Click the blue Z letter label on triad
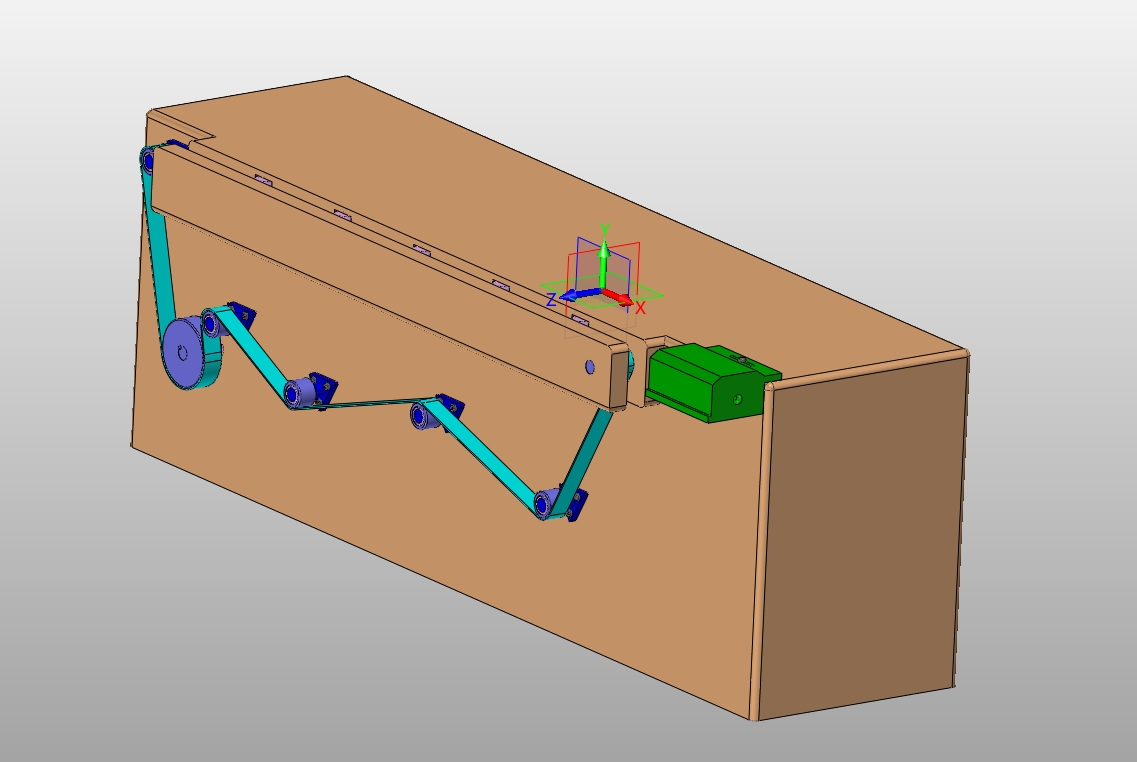Image resolution: width=1137 pixels, height=762 pixels. pos(550,300)
